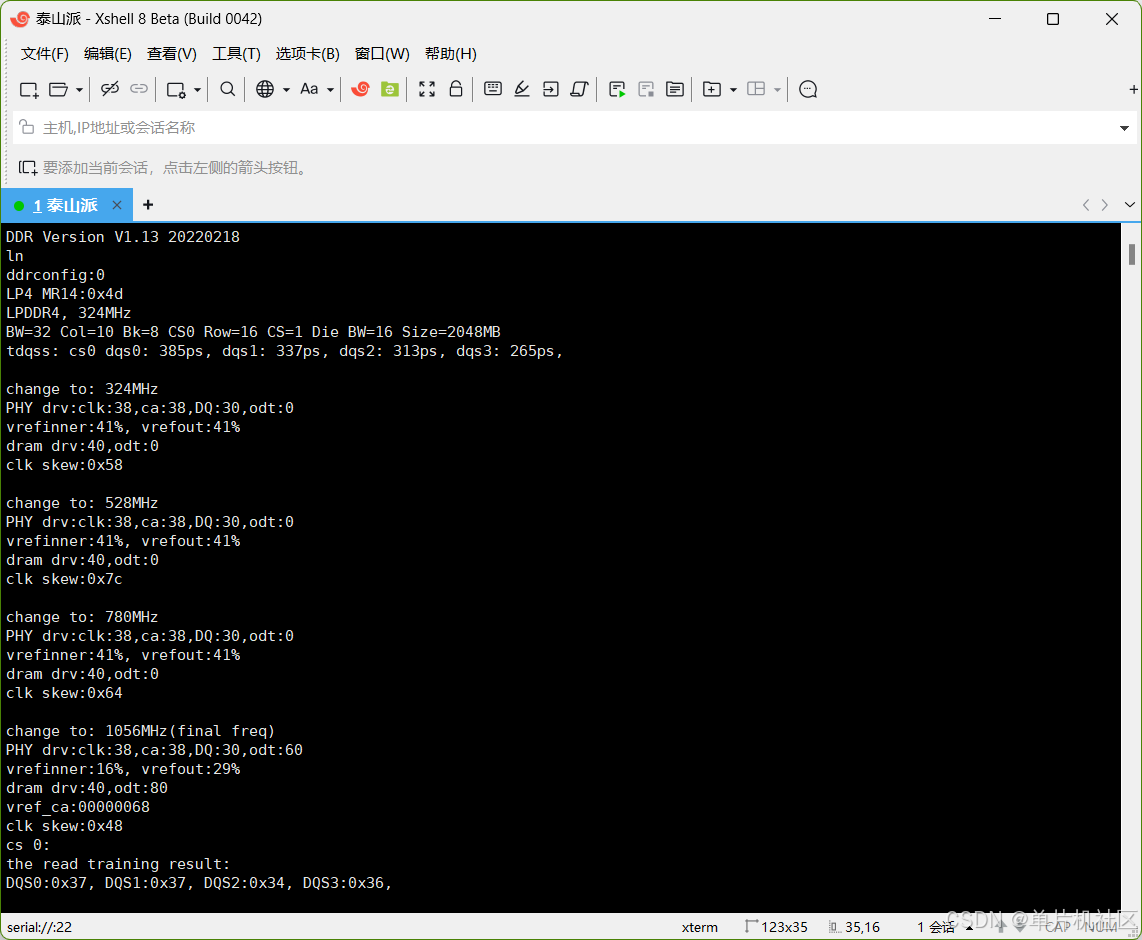The height and width of the screenshot is (940, 1142).
Task: Click the send-arrow box icon
Action: [551, 89]
